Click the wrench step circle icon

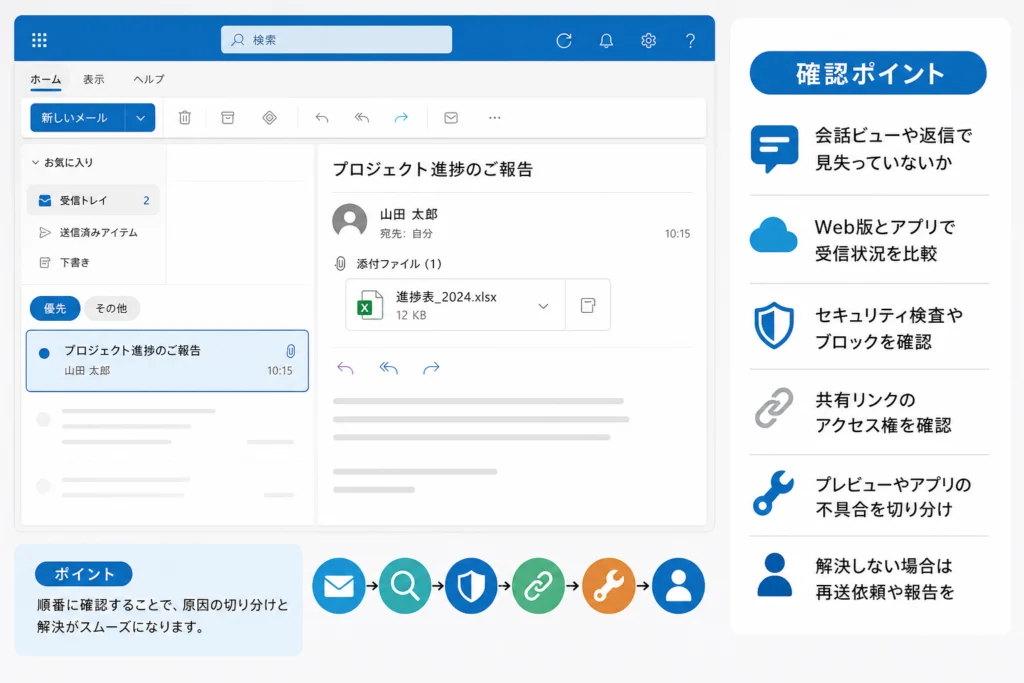tap(609, 586)
